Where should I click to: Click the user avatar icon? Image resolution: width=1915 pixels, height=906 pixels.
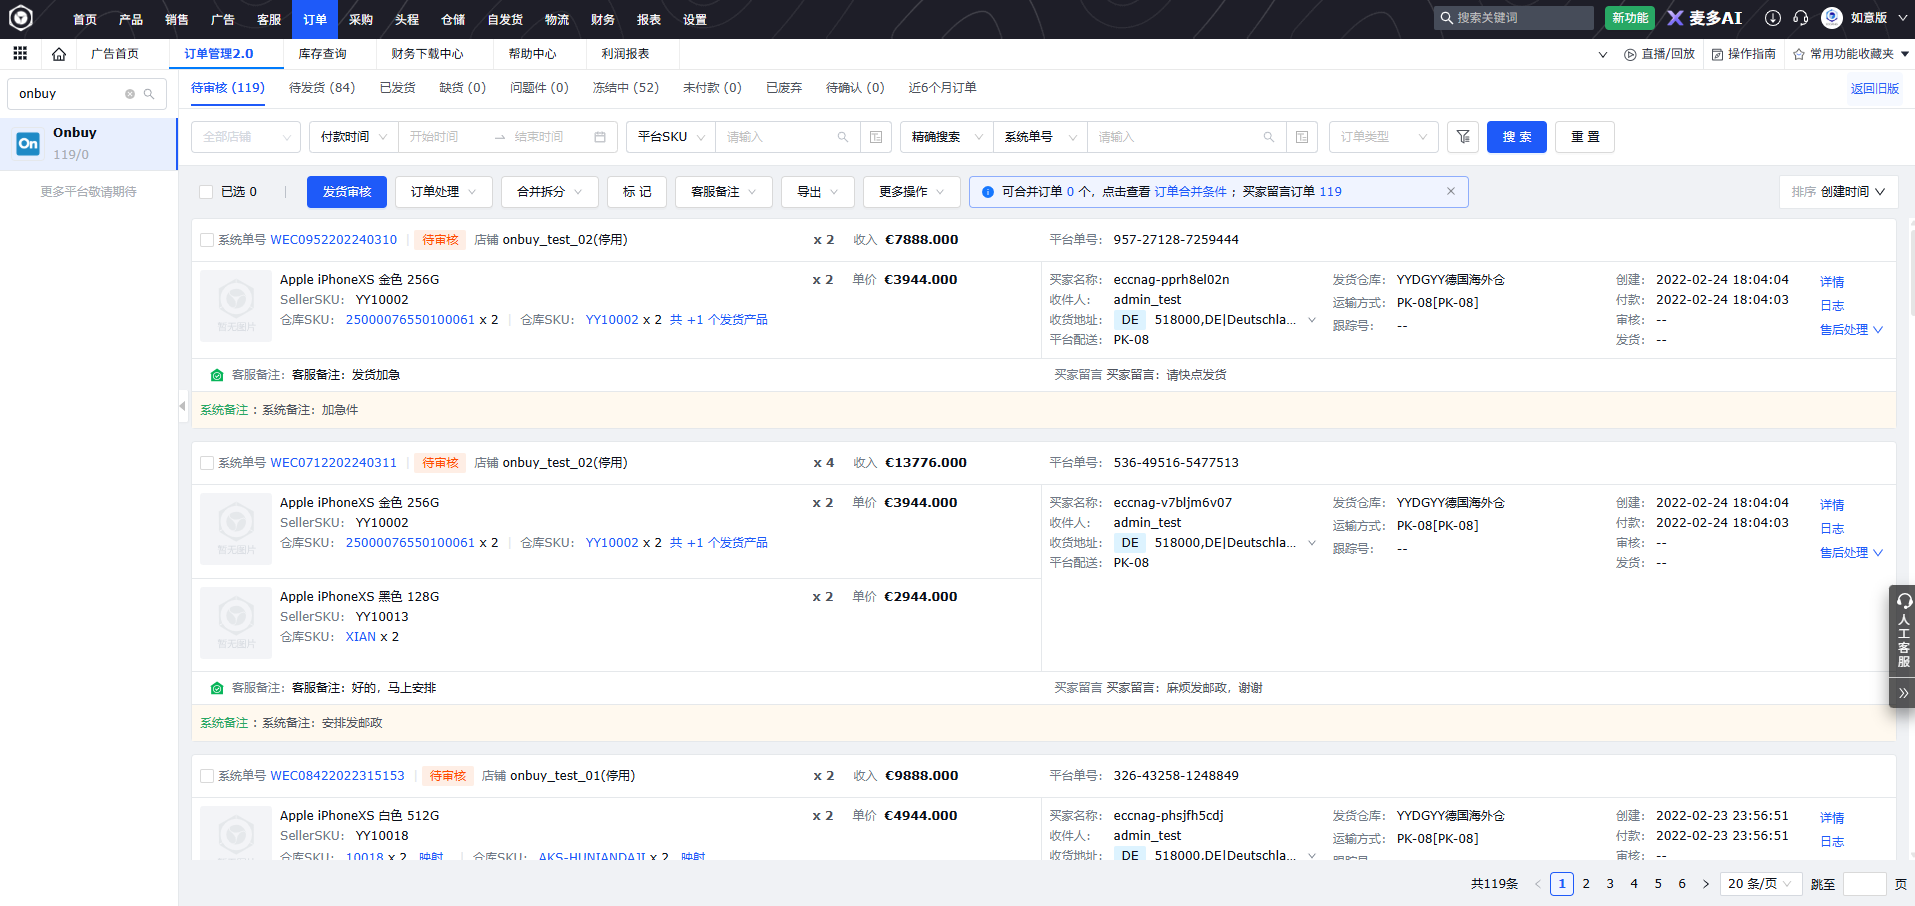(1832, 18)
